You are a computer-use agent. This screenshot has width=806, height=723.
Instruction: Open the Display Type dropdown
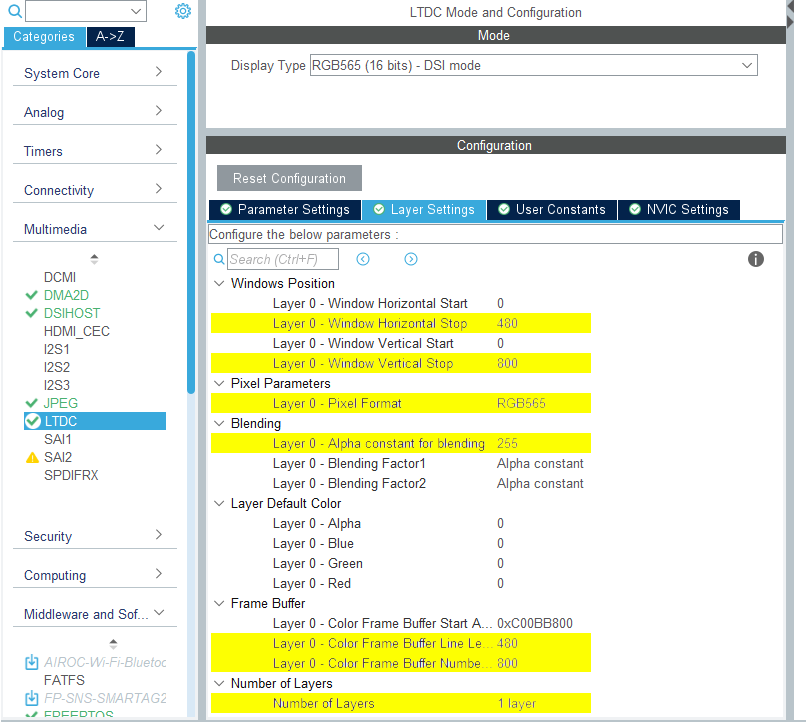pyautogui.click(x=533, y=66)
